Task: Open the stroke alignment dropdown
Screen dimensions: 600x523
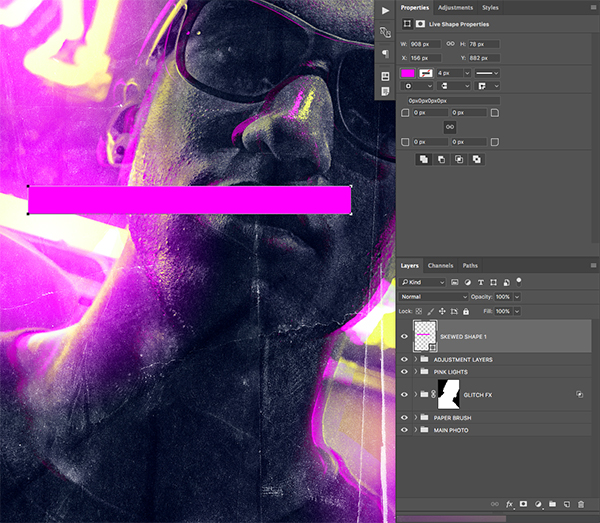Action: (x=417, y=86)
